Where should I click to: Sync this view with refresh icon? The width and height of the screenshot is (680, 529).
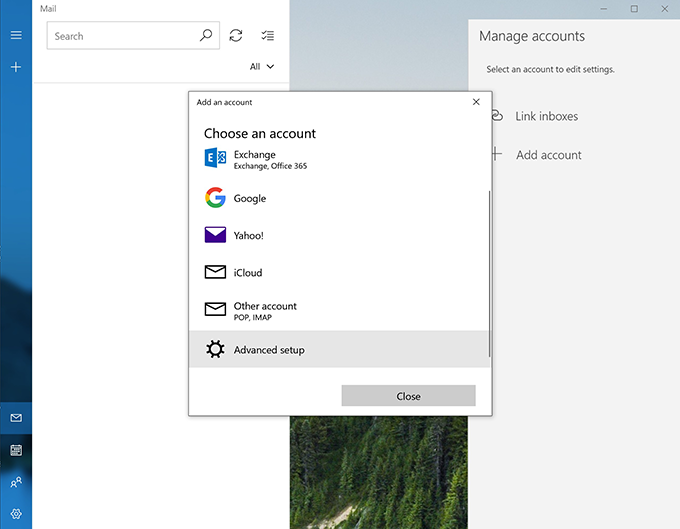pos(236,35)
